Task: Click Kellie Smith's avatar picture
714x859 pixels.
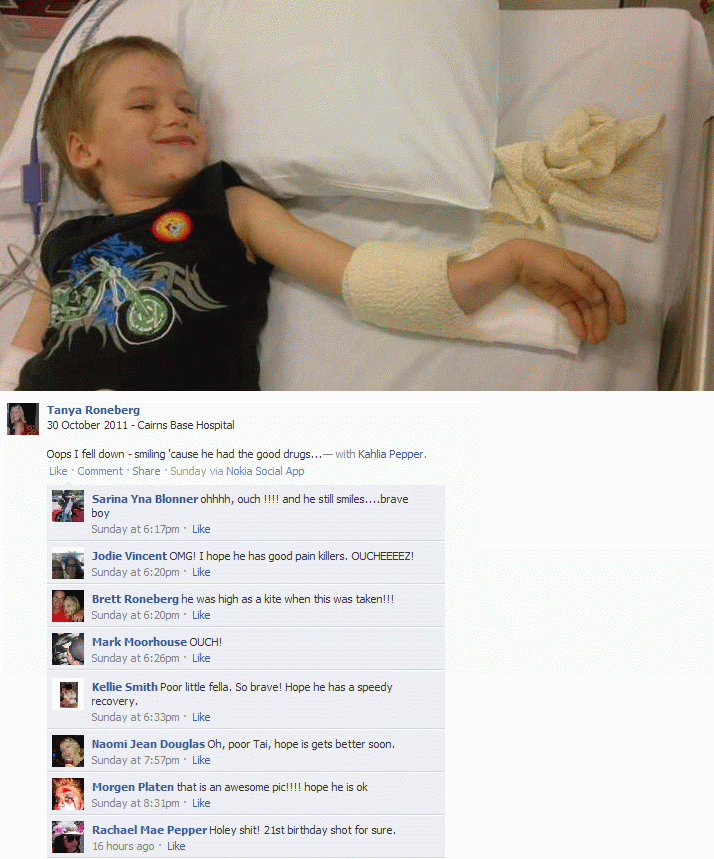Action: coord(68,694)
